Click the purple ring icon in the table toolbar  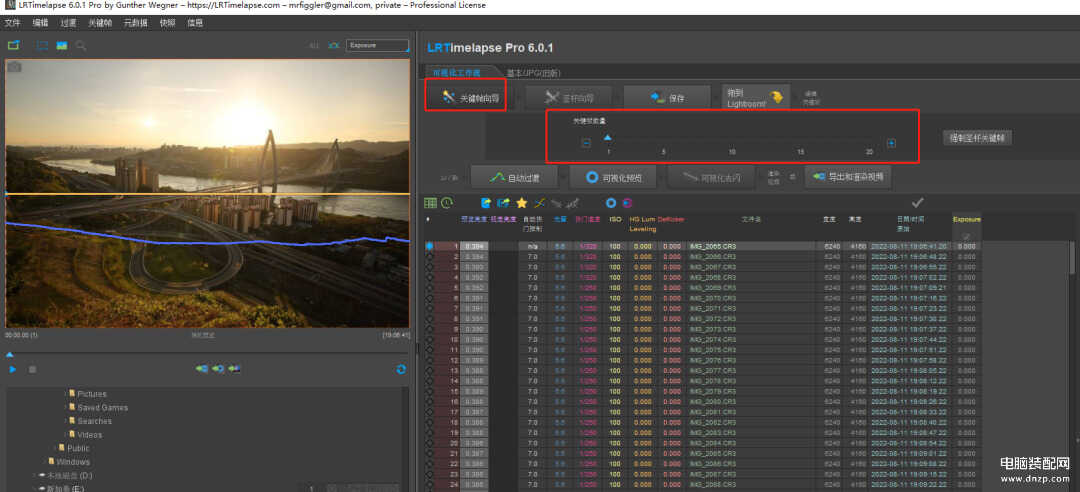tap(627, 203)
